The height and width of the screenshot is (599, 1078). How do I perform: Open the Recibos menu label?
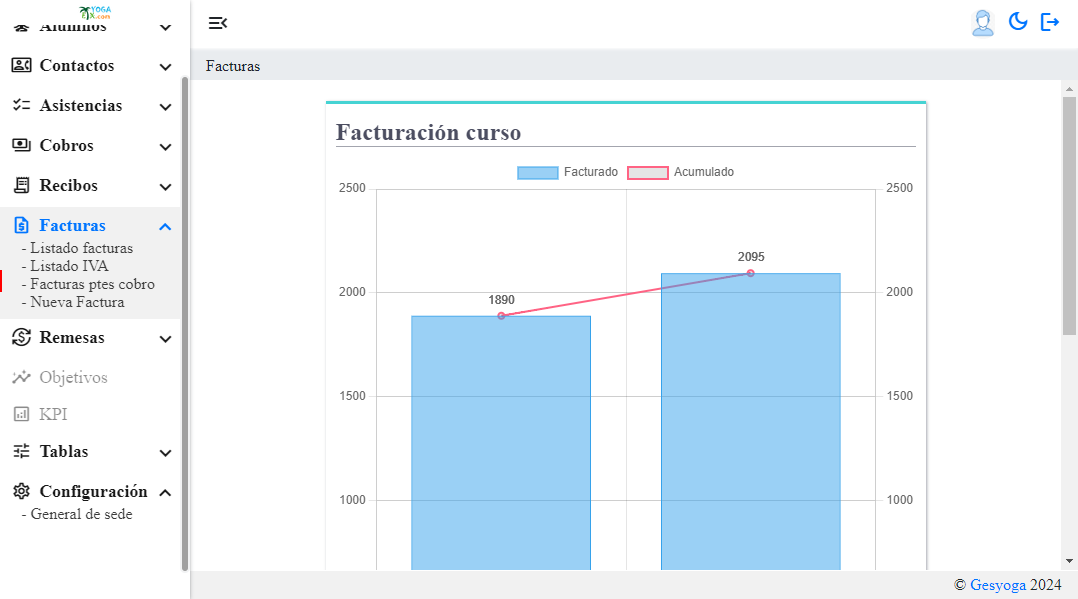click(x=69, y=185)
